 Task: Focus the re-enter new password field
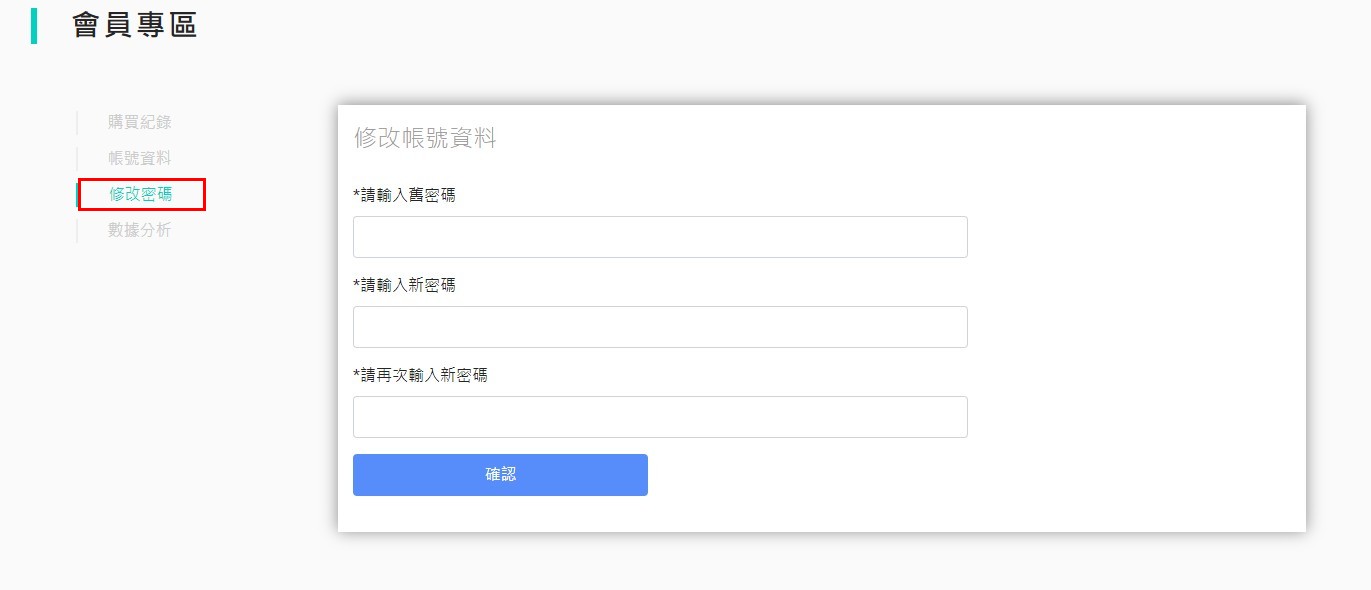coord(660,417)
